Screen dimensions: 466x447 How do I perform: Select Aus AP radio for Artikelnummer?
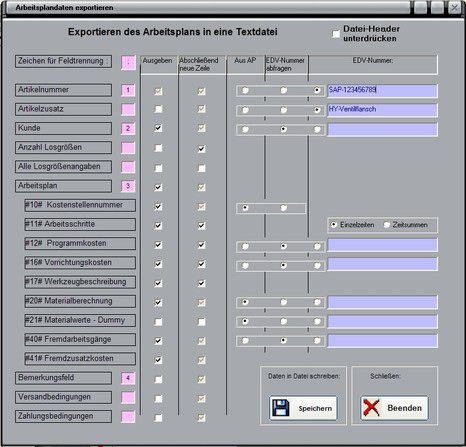coord(245,90)
